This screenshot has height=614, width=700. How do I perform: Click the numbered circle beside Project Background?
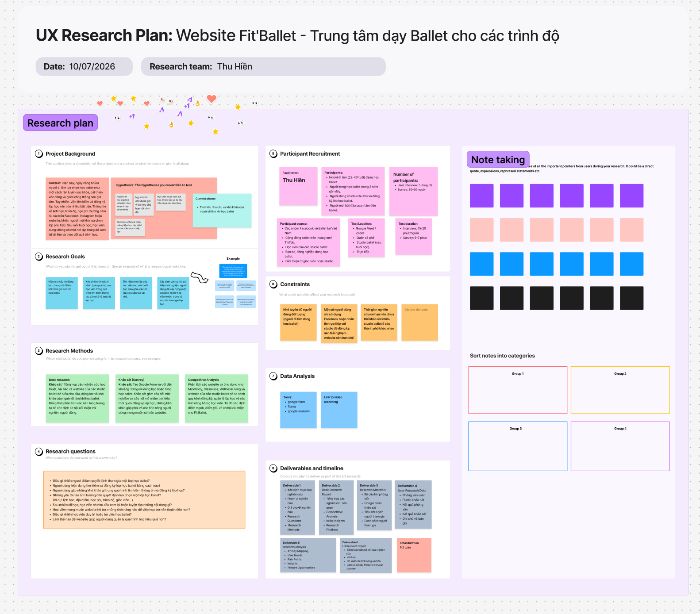[x=39, y=154]
